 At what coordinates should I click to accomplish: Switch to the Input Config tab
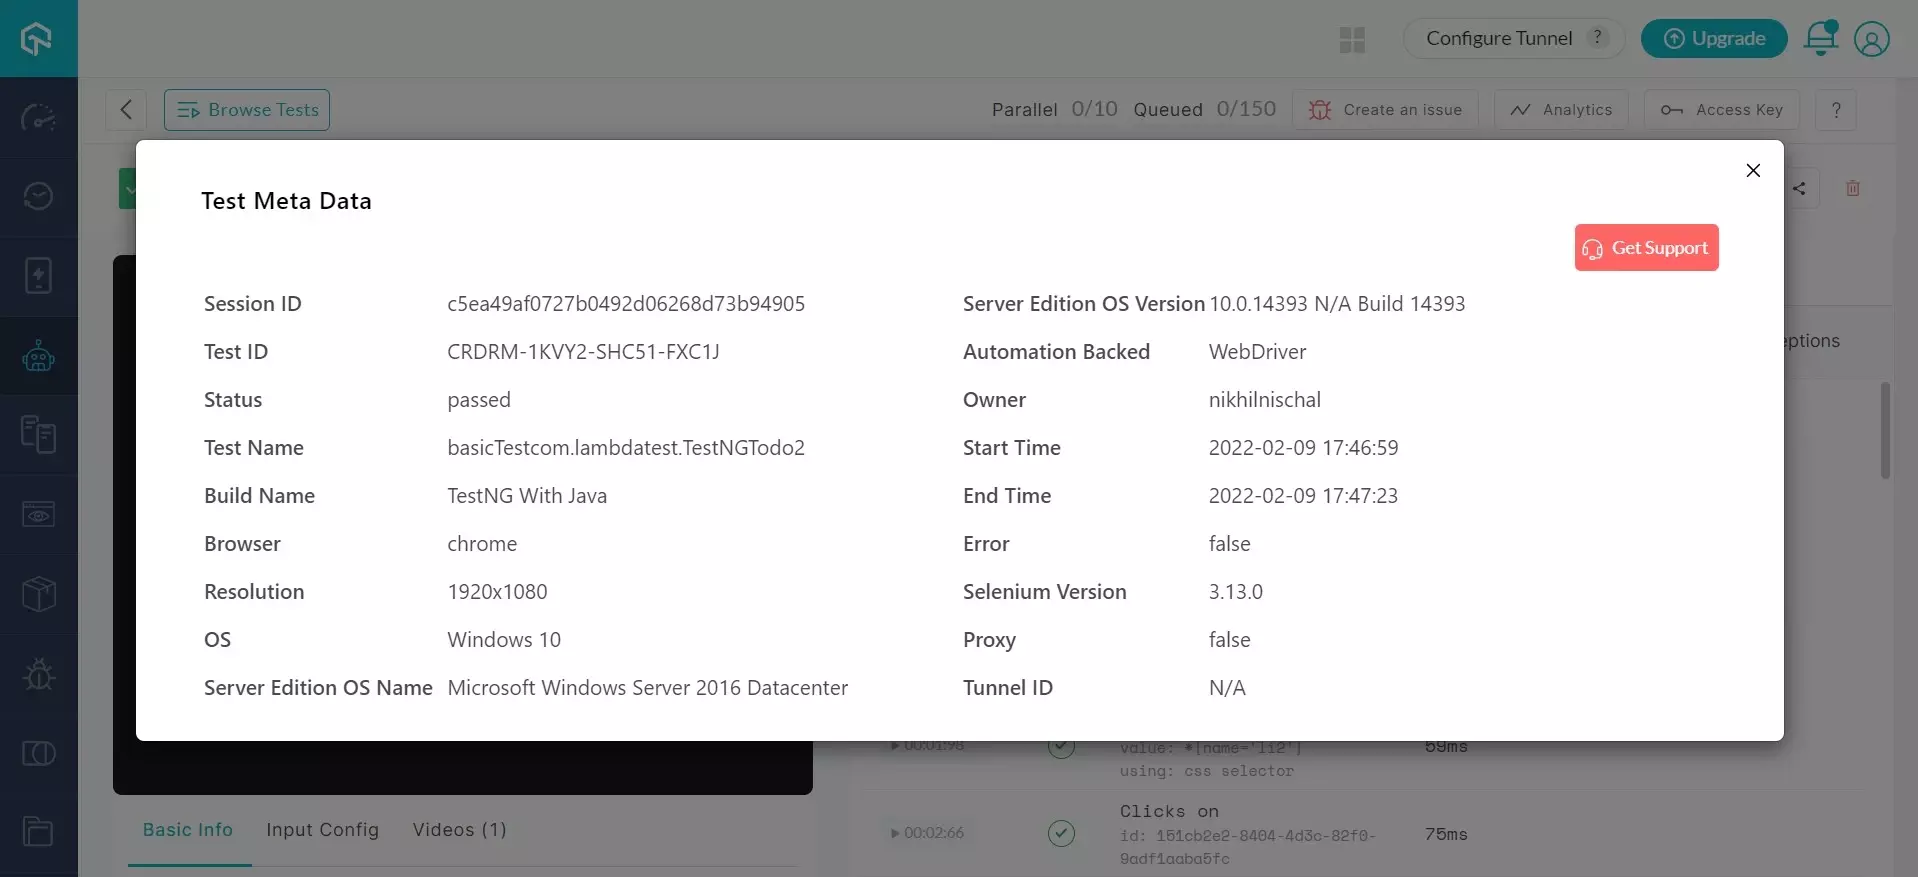[x=322, y=830]
